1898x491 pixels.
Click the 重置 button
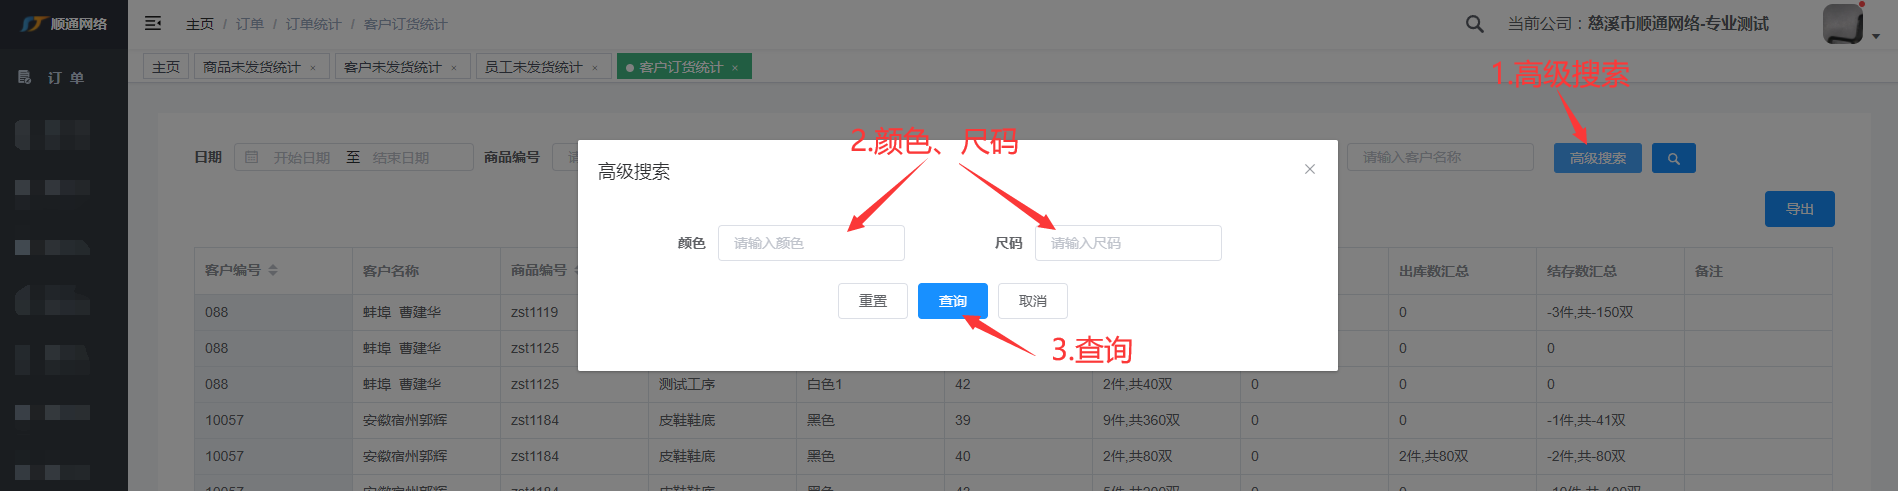tap(872, 301)
